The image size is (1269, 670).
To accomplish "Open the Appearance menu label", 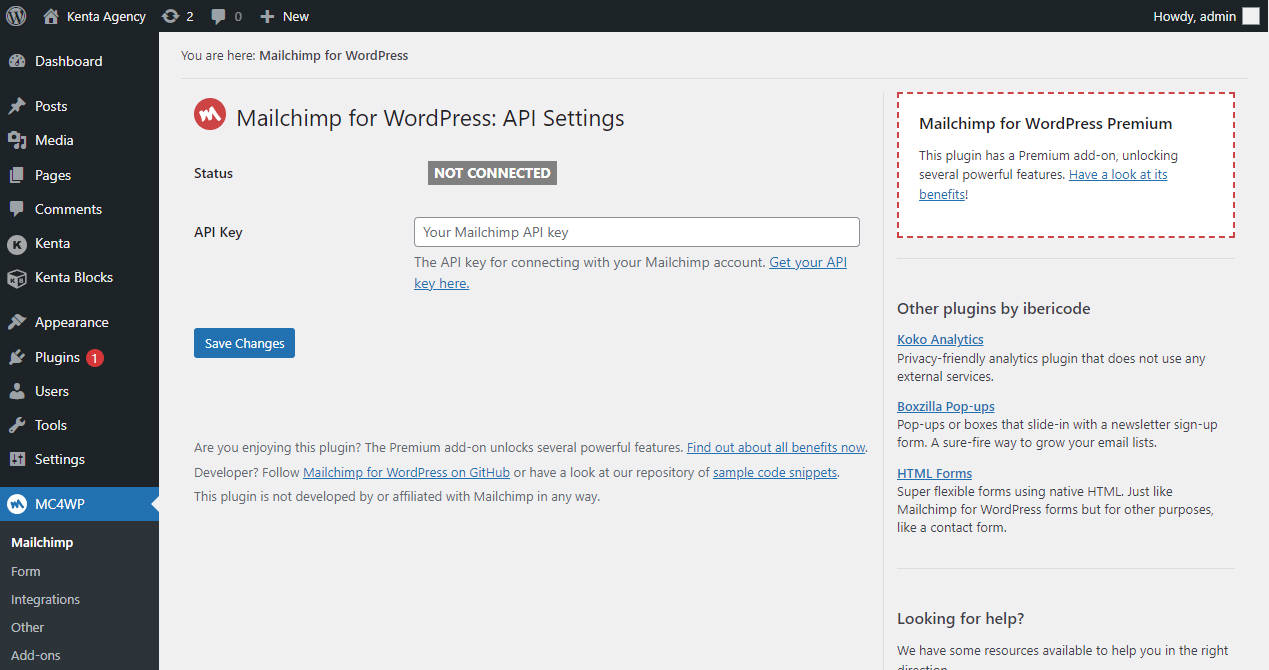I will tap(72, 322).
